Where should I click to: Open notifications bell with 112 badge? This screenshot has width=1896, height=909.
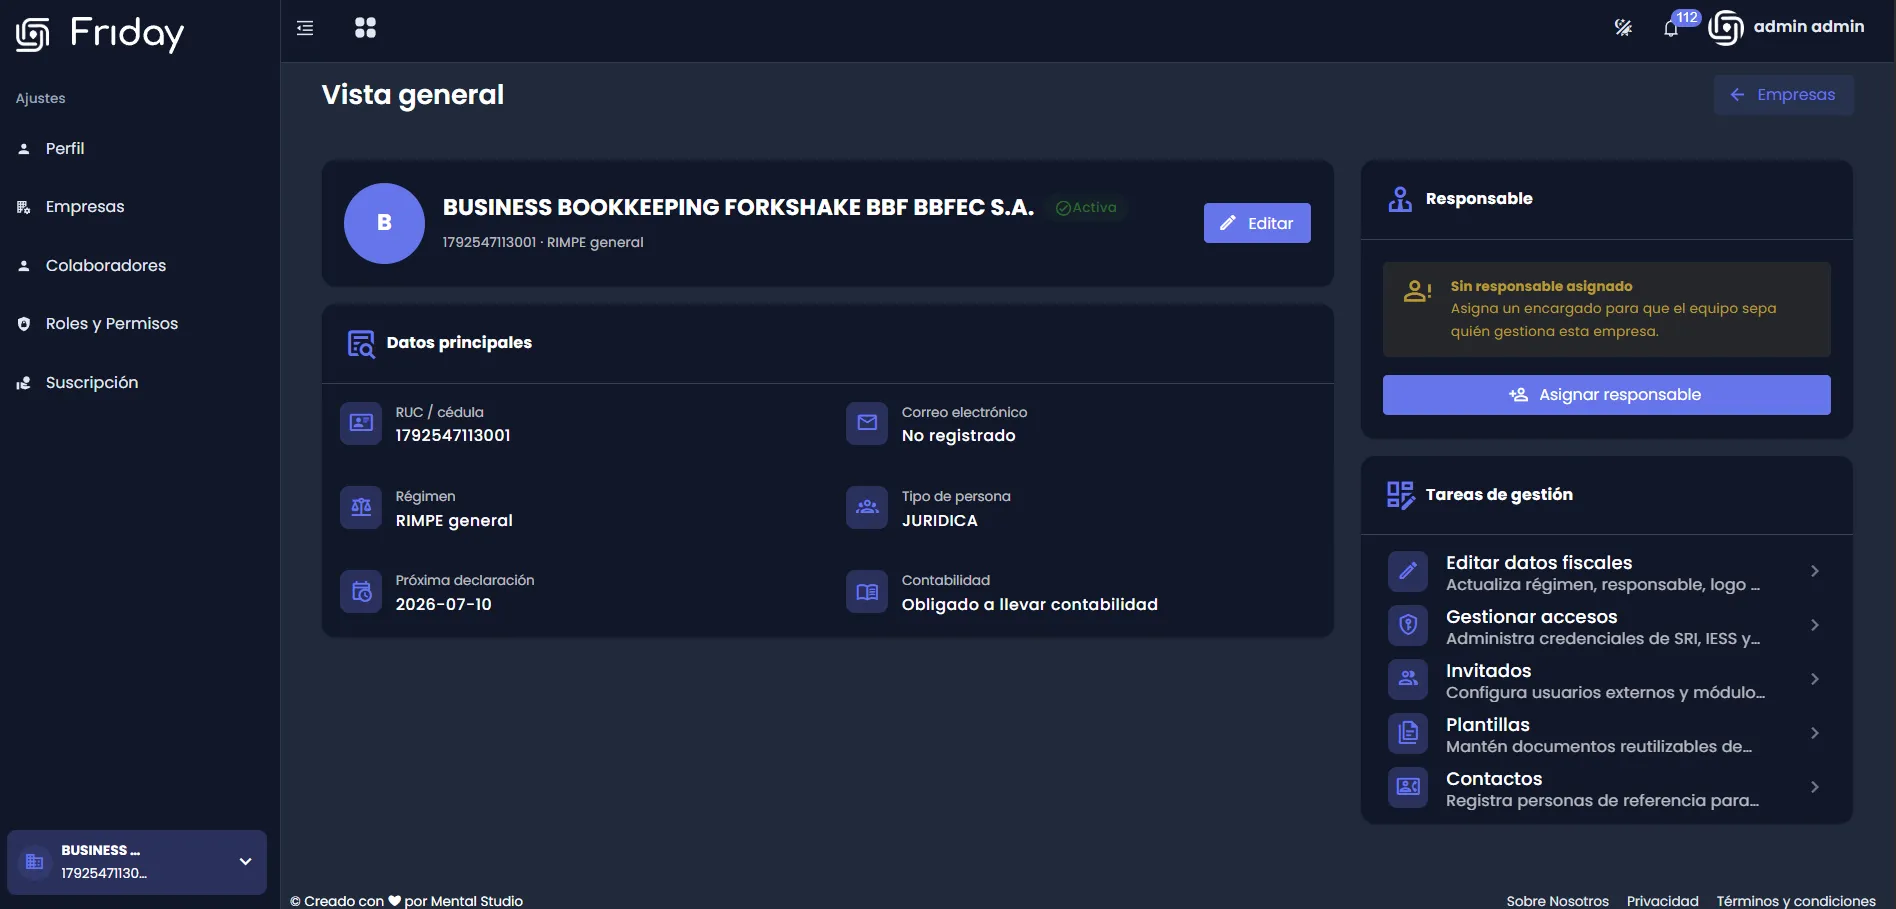pos(1671,28)
